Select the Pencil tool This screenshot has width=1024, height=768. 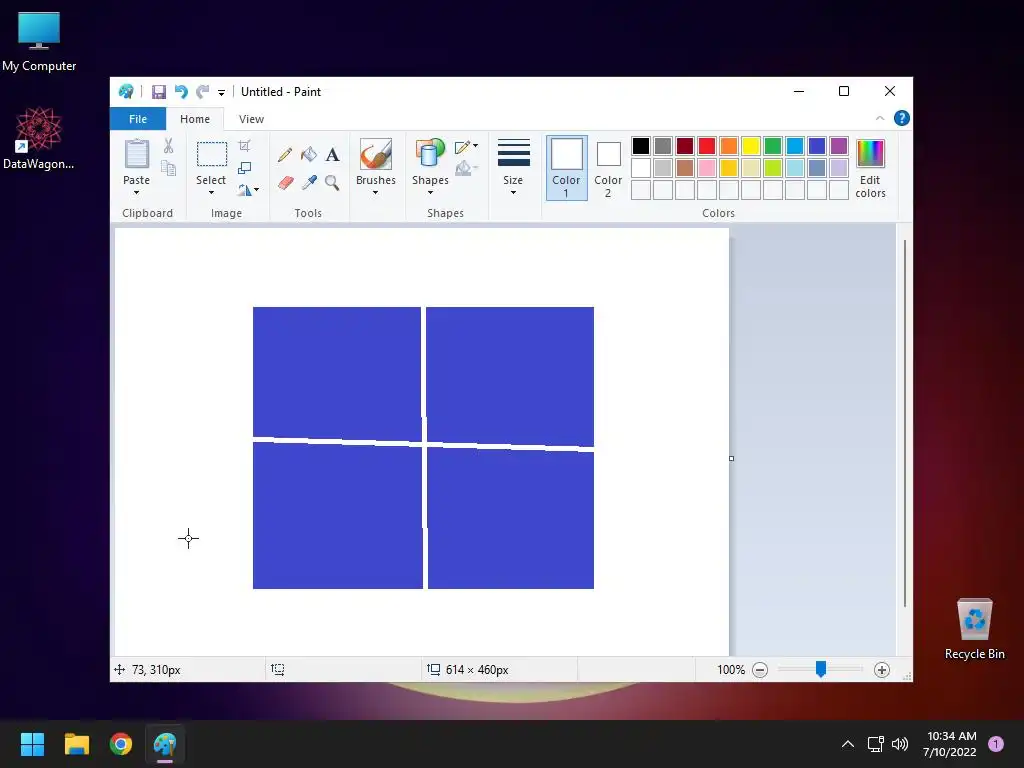(285, 155)
